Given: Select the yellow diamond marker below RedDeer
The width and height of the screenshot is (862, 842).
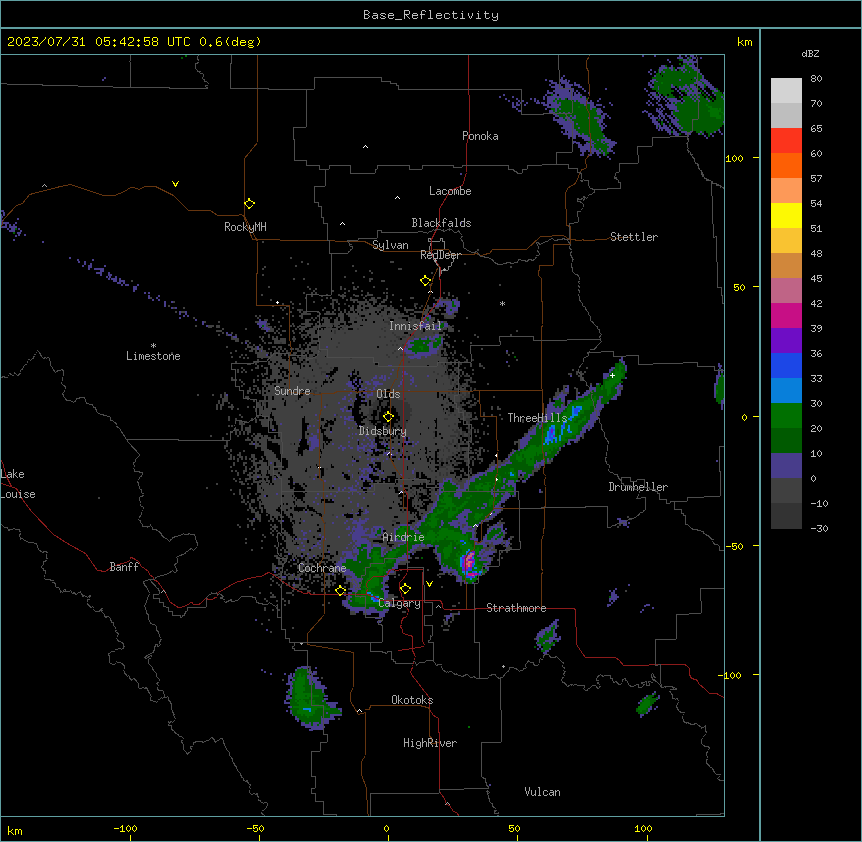Looking at the screenshot, I should (425, 281).
